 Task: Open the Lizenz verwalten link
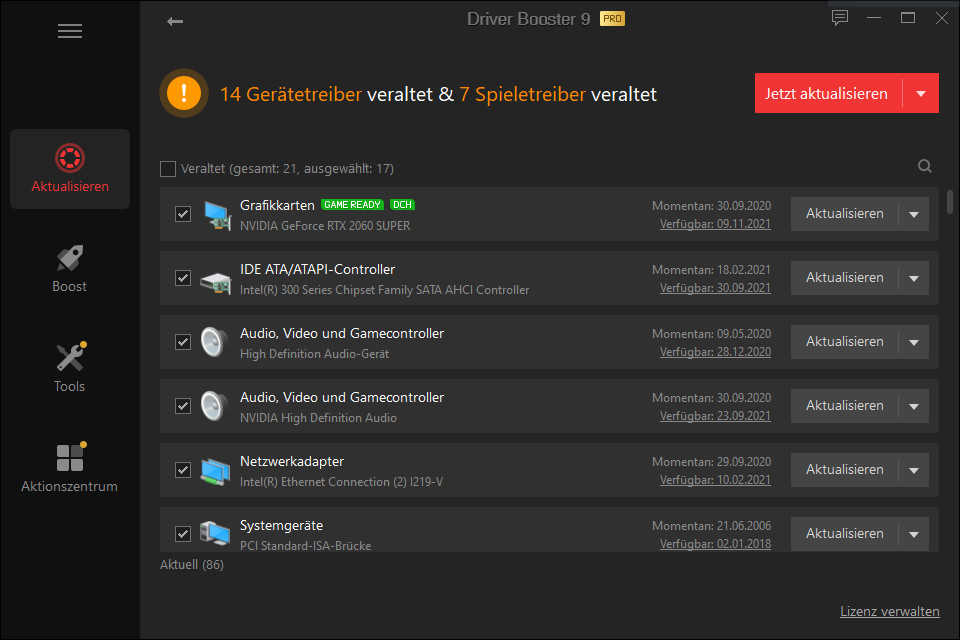point(890,611)
